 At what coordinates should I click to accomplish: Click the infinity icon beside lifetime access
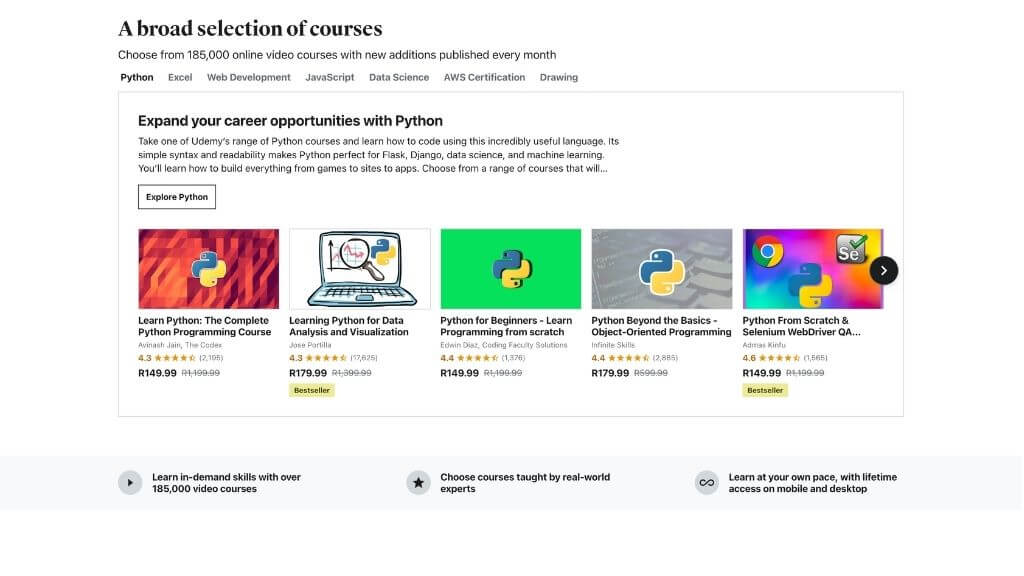tap(707, 483)
